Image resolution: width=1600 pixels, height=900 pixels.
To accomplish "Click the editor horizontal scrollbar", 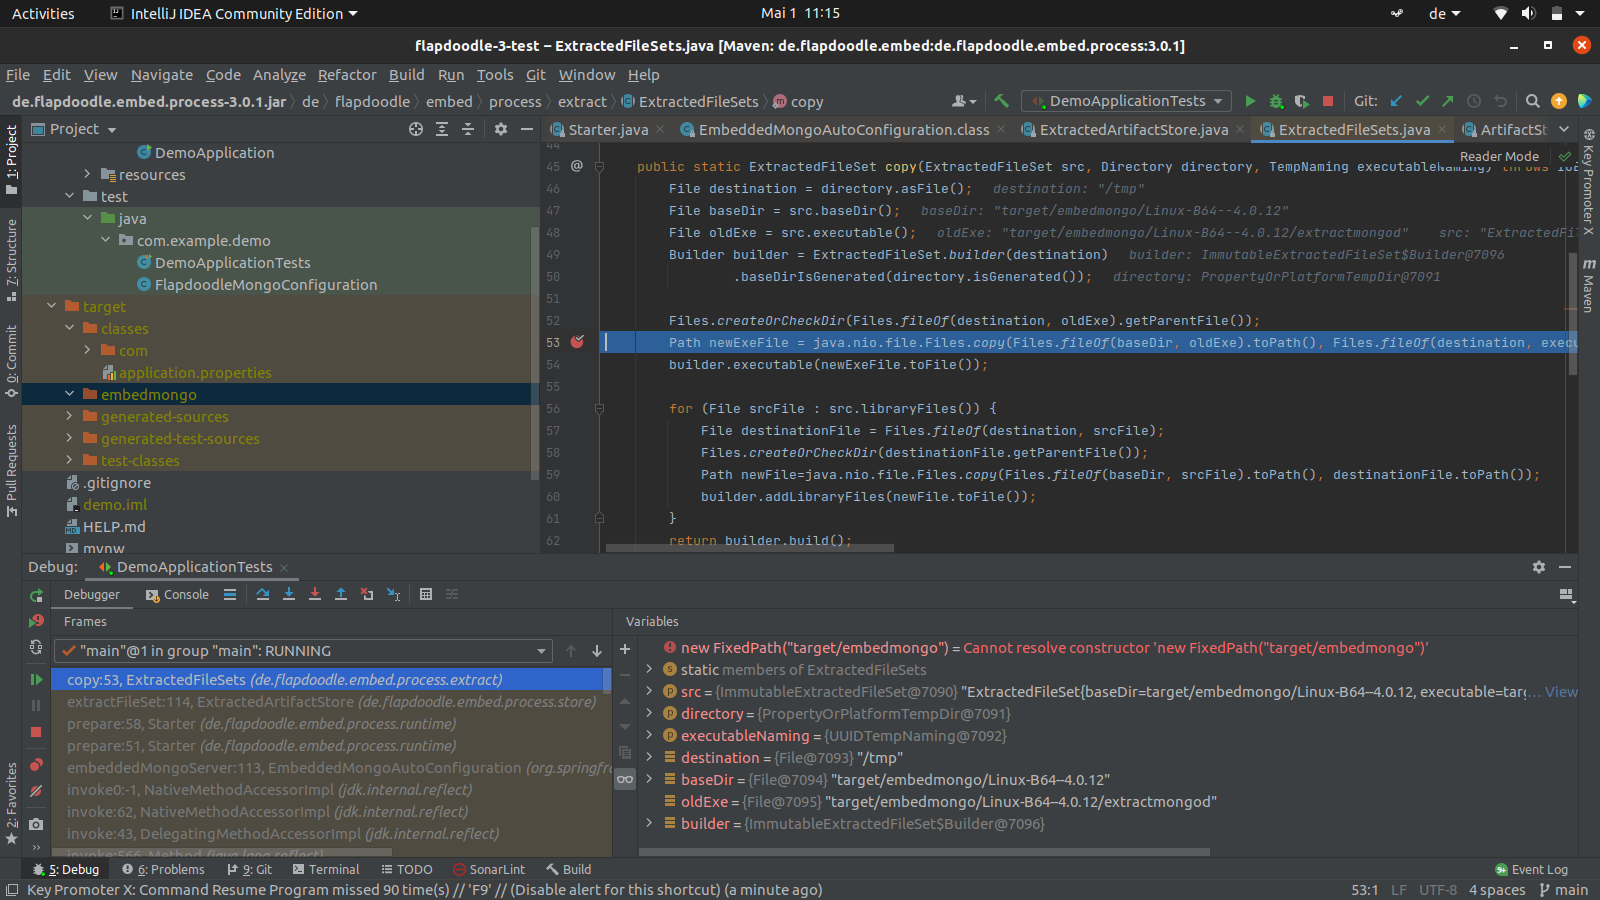I will [750, 548].
